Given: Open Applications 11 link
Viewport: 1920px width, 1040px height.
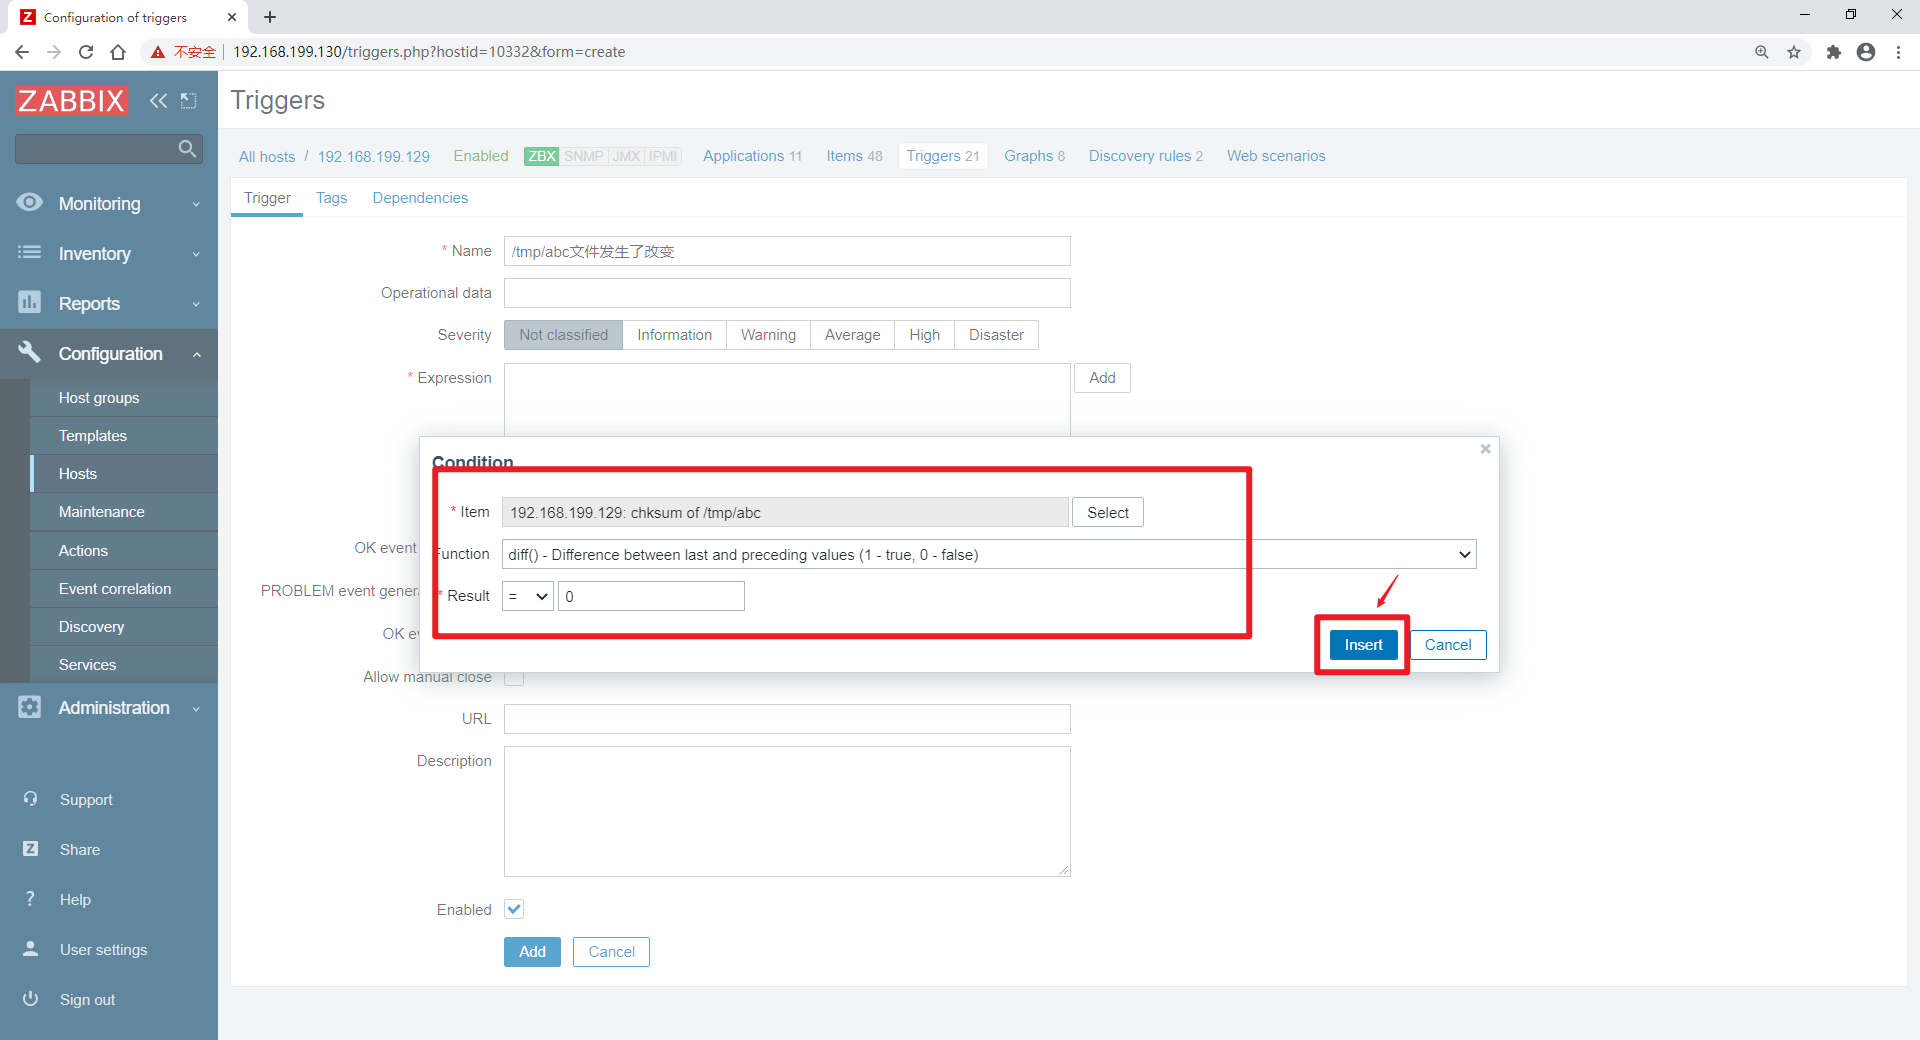Looking at the screenshot, I should (752, 156).
